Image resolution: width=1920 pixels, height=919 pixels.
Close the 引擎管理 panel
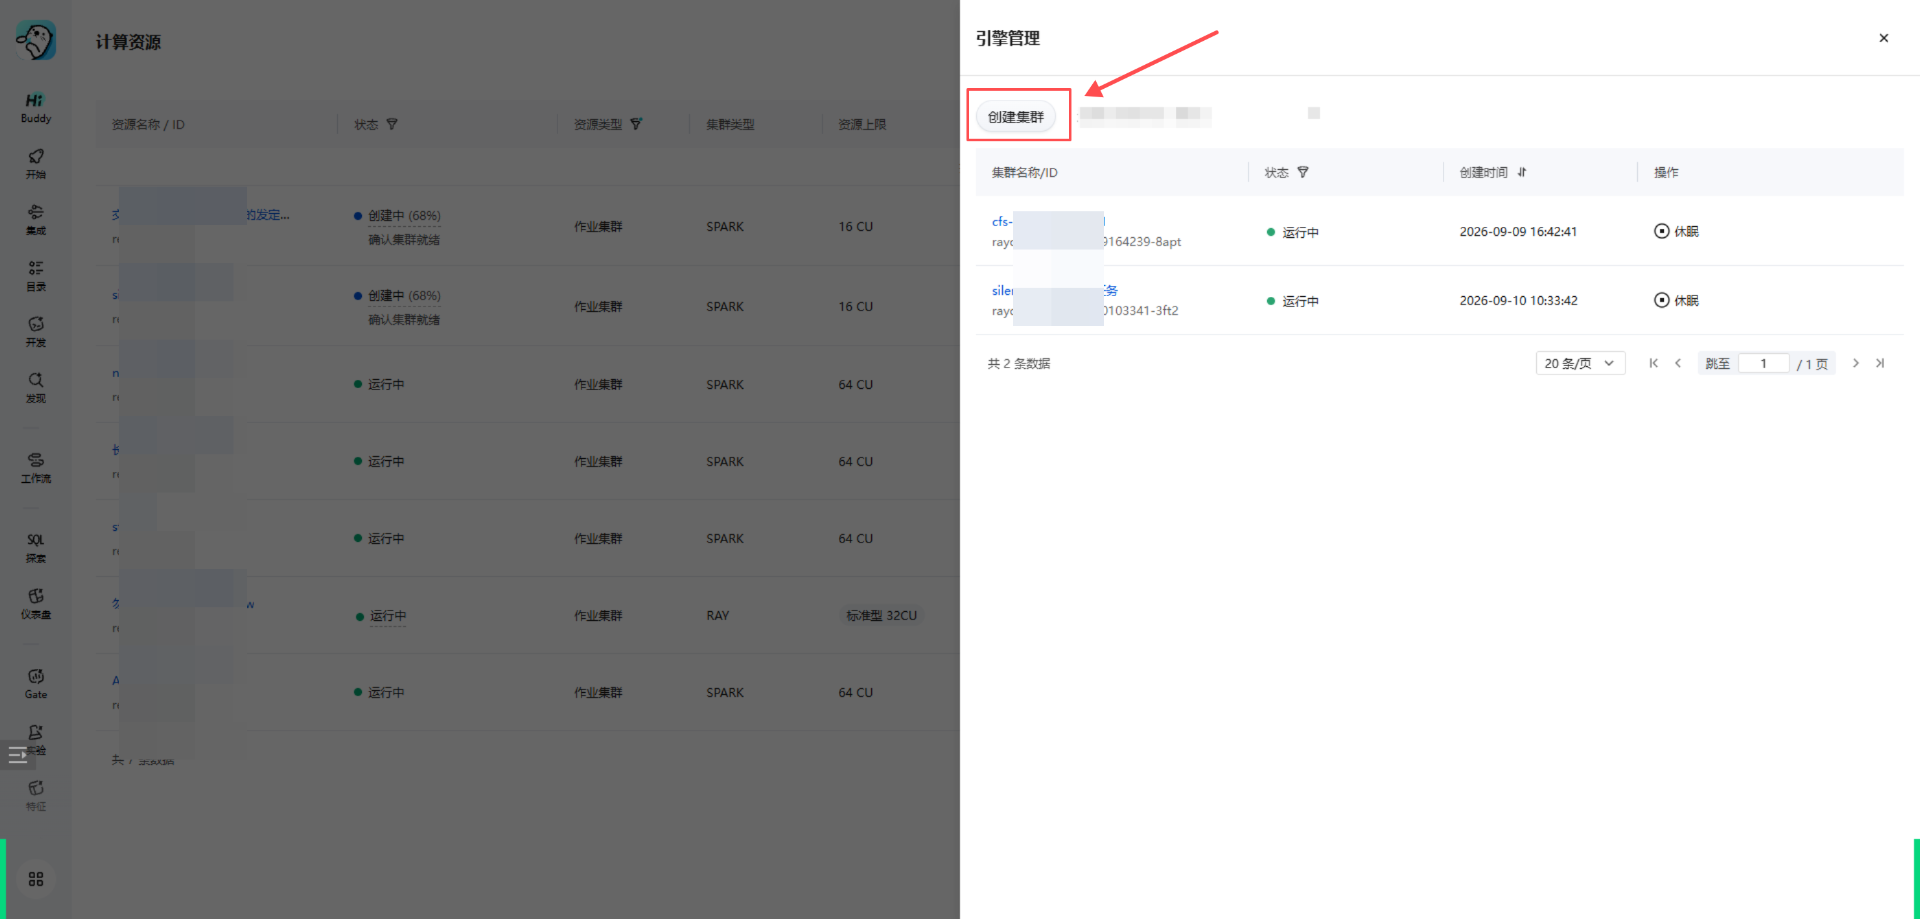[x=1884, y=38]
